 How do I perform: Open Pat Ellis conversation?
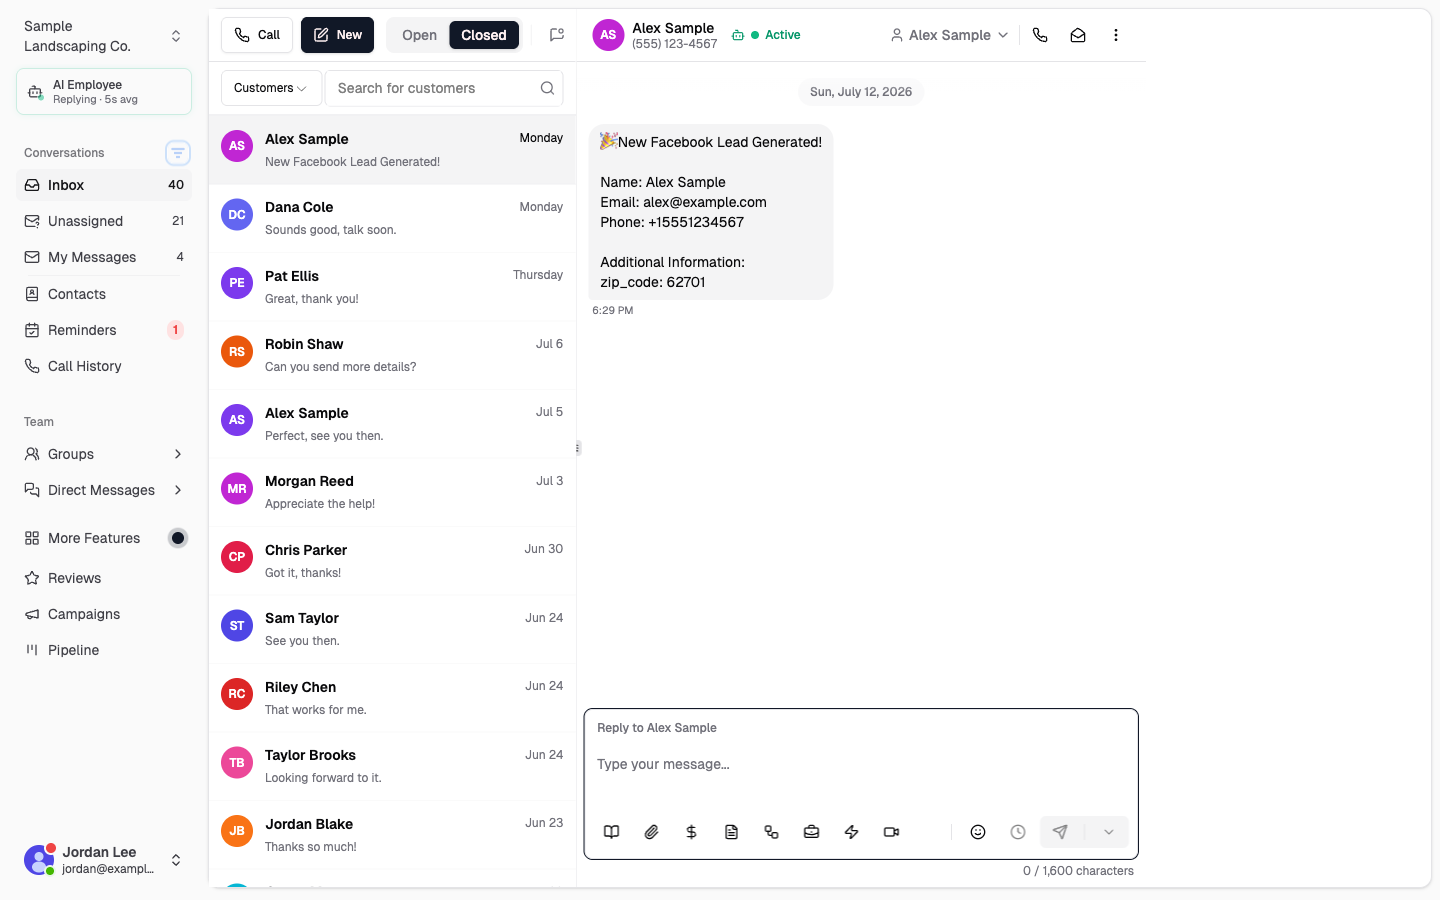pos(393,287)
